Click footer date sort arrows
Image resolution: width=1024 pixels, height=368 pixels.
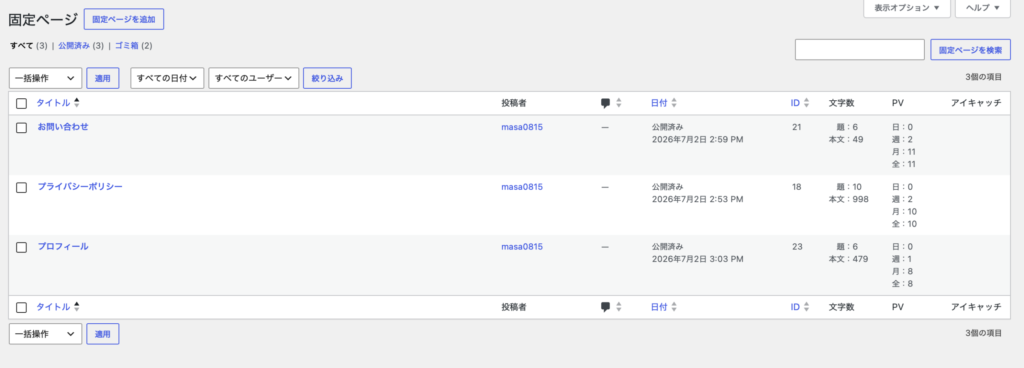point(674,307)
